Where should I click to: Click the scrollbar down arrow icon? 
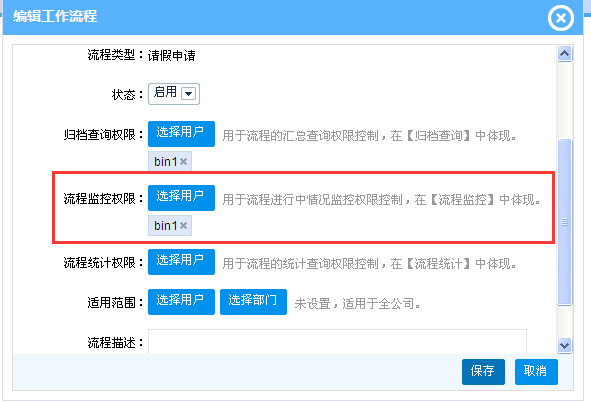click(x=564, y=345)
